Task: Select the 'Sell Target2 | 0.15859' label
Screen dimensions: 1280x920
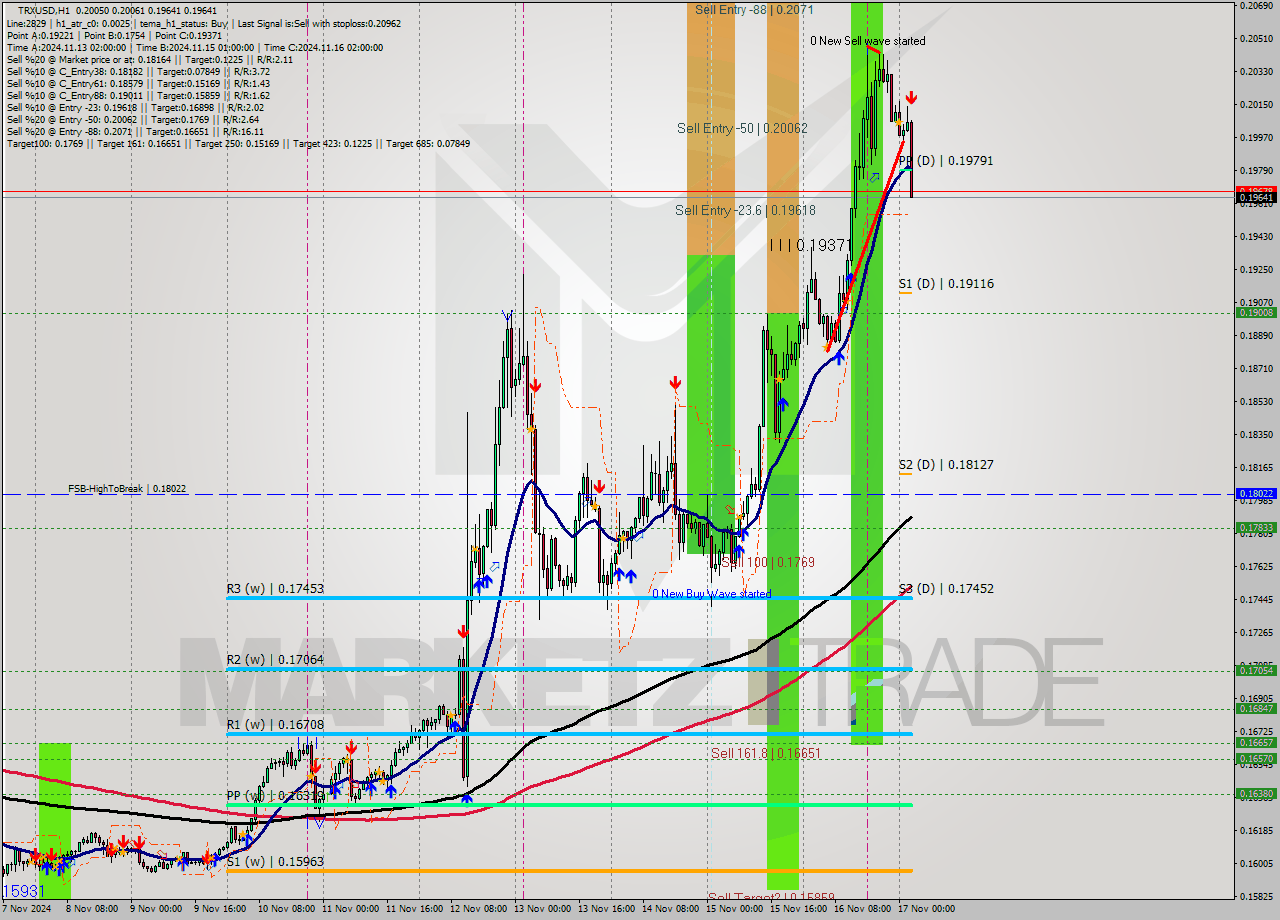Action: (771, 898)
